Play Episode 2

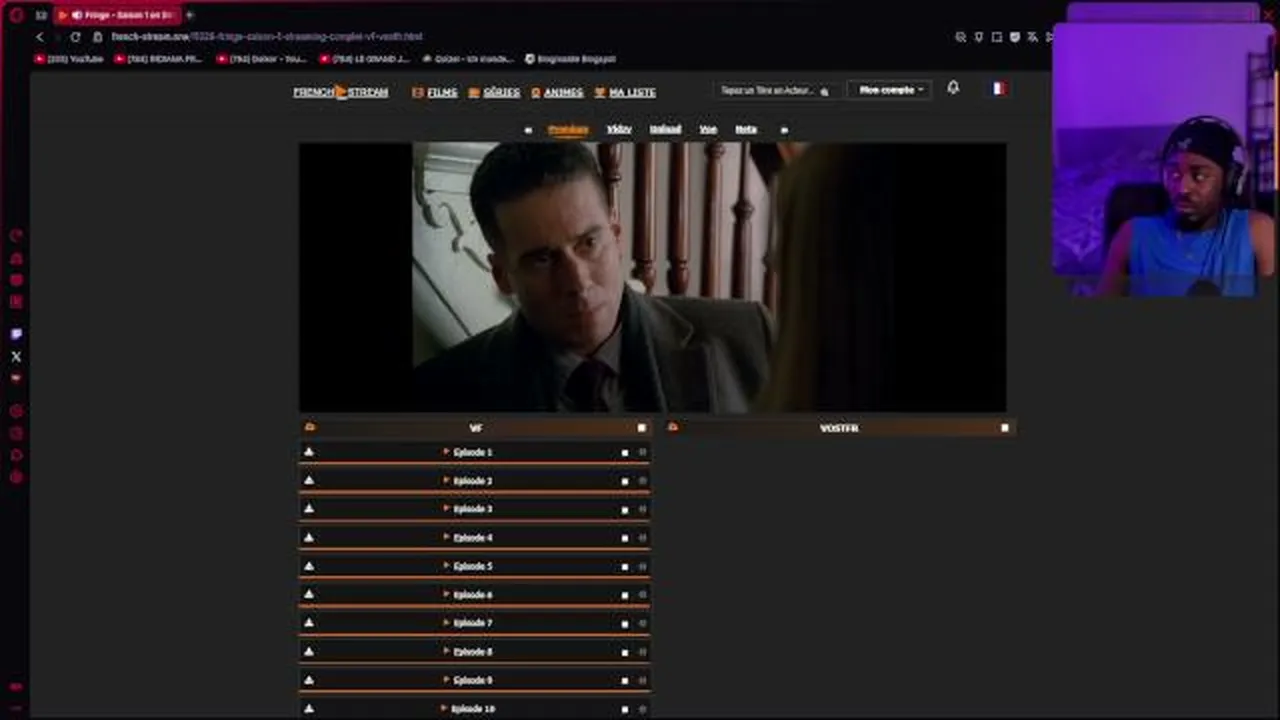[468, 481]
